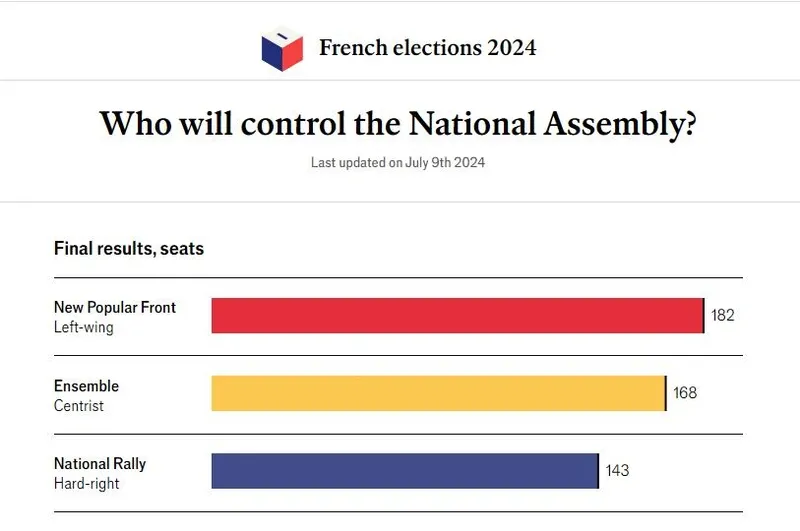Click the 182 seats value
Screen dimensions: 800x531
(x=723, y=316)
